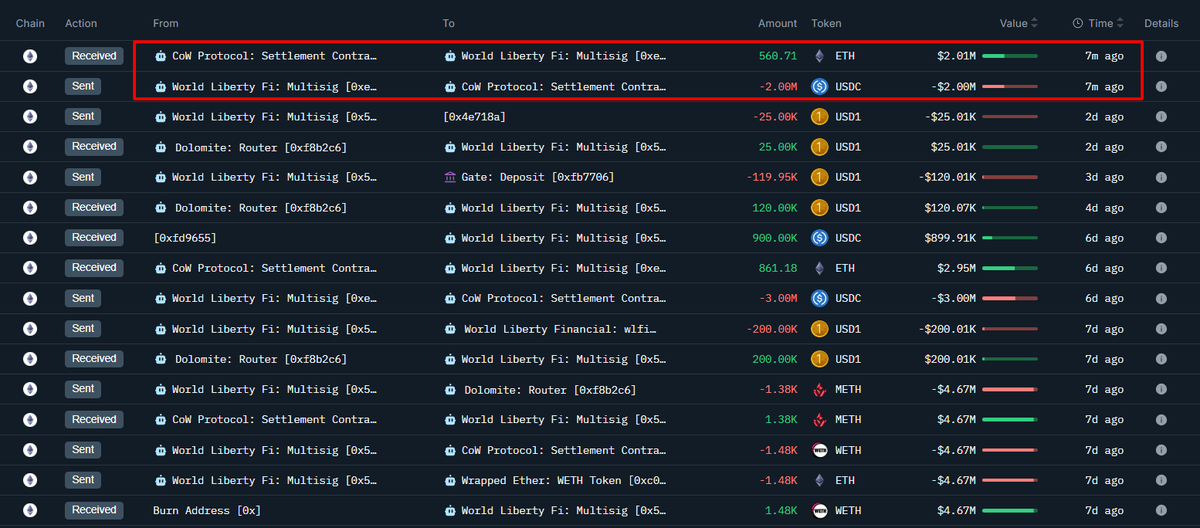Screen dimensions: 1200x528
Task: Click the USD1 token icon in -25.00K row
Action: 820,117
